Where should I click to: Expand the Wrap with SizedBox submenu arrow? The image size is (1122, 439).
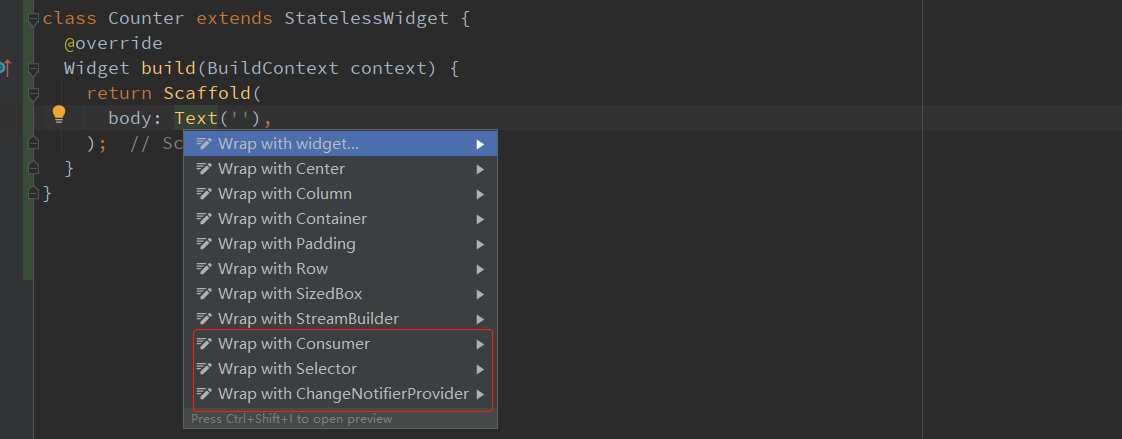[x=481, y=294]
